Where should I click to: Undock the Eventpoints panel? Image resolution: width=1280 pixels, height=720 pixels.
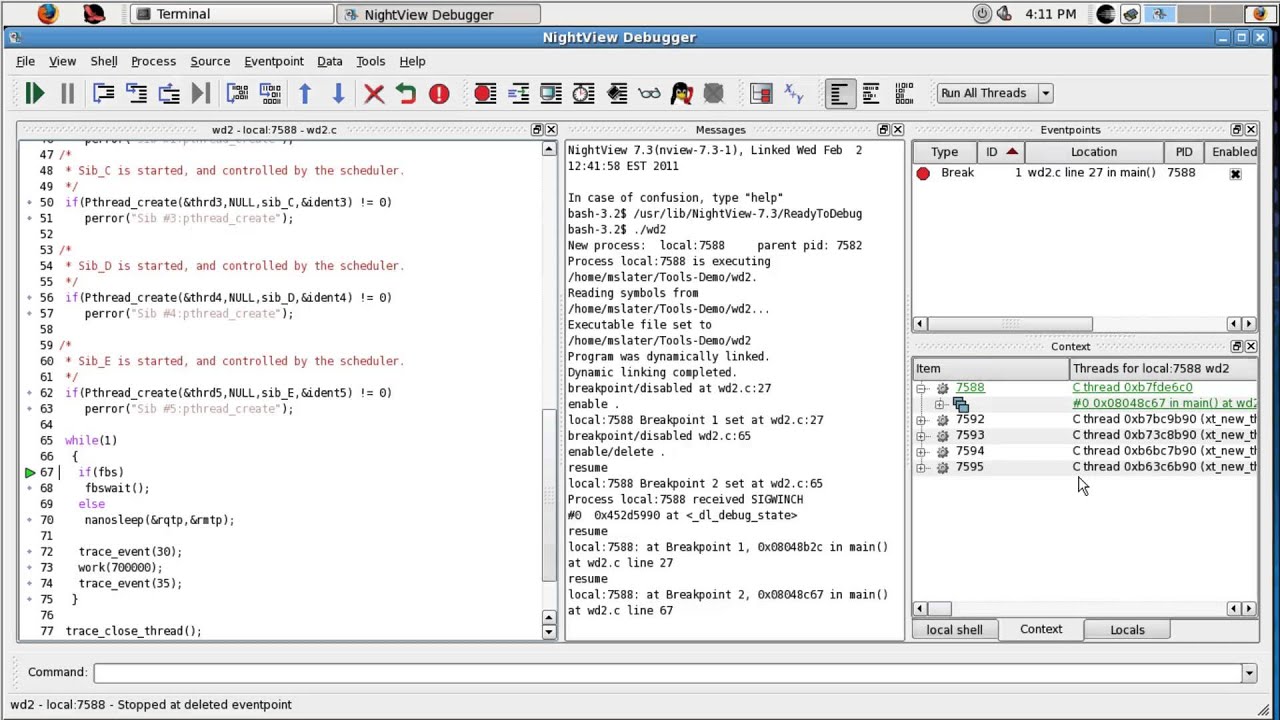point(1236,130)
